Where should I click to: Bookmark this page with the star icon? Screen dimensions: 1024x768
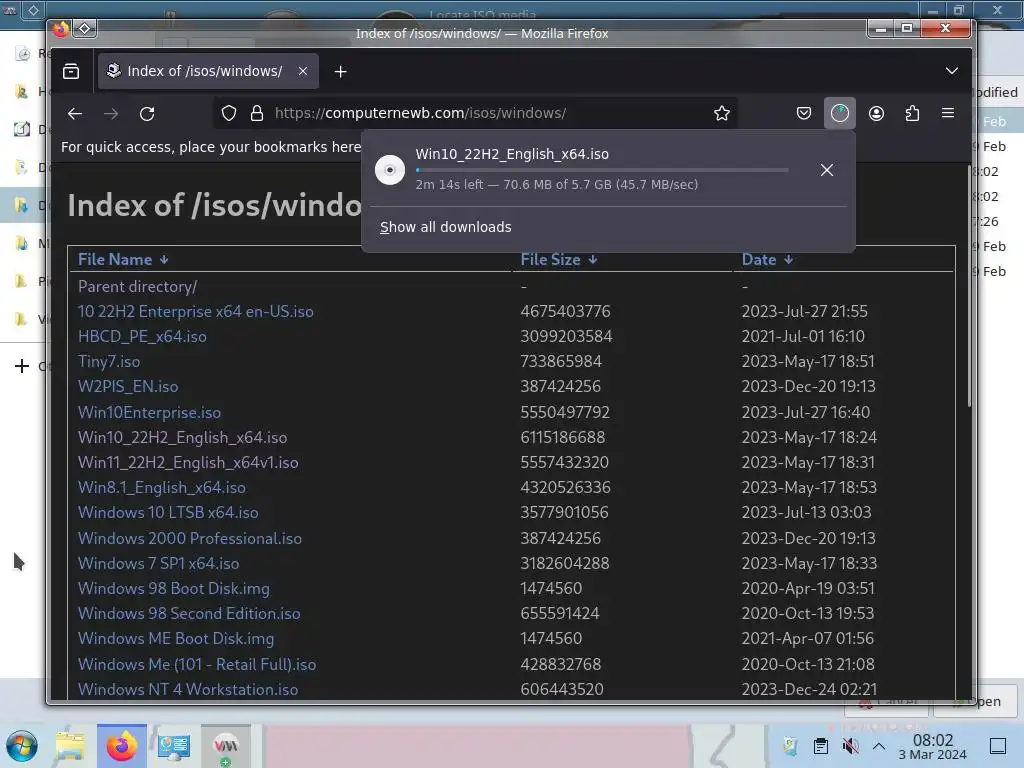(722, 114)
